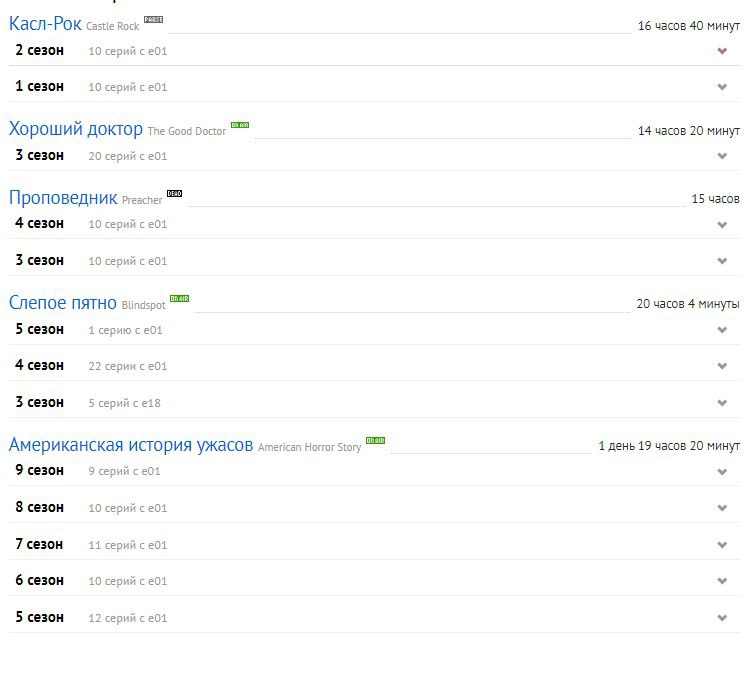
Task: Click the ON AIR badge beside The Good Doctor
Action: pos(240,125)
